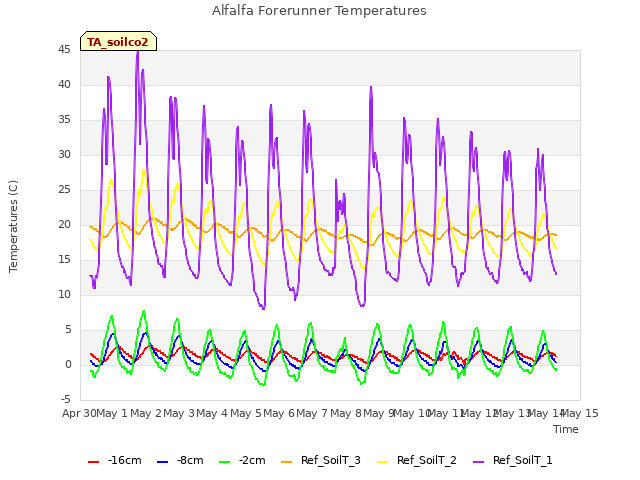The height and width of the screenshot is (480, 640).
Task: Click the yellow Ref_SoilT_2 legend swatch
Action: (x=382, y=462)
